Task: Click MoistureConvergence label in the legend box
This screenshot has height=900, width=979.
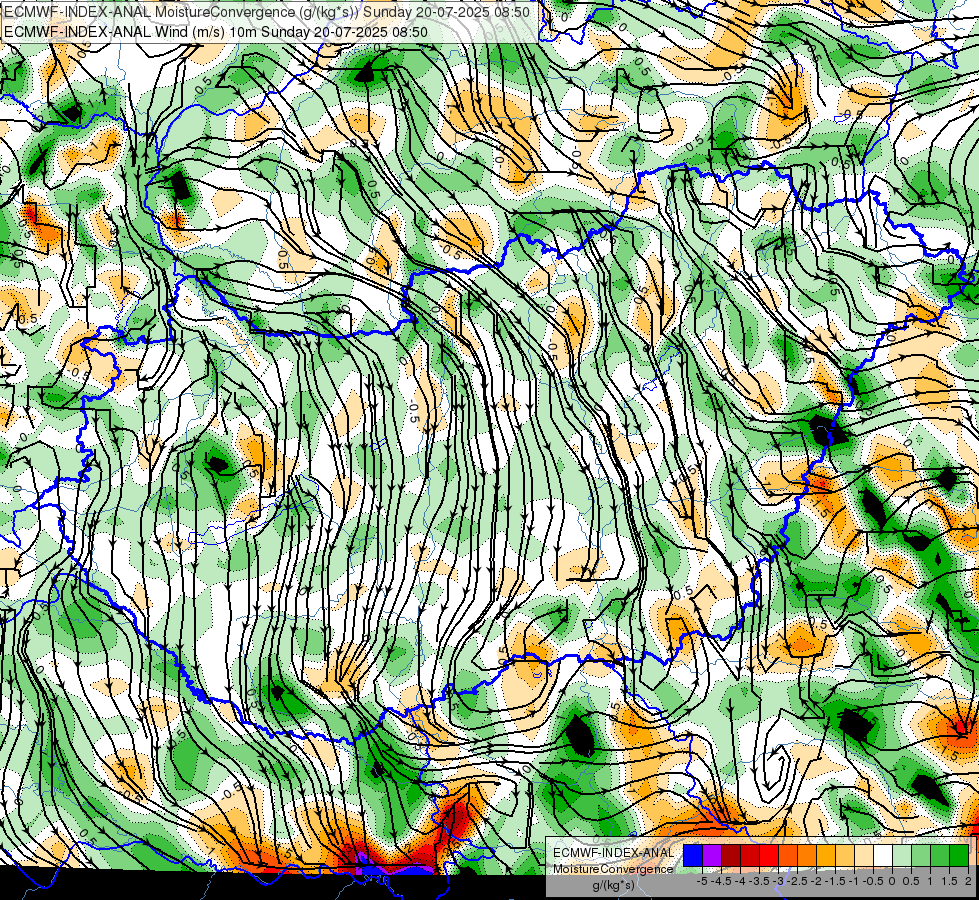Action: [613, 869]
